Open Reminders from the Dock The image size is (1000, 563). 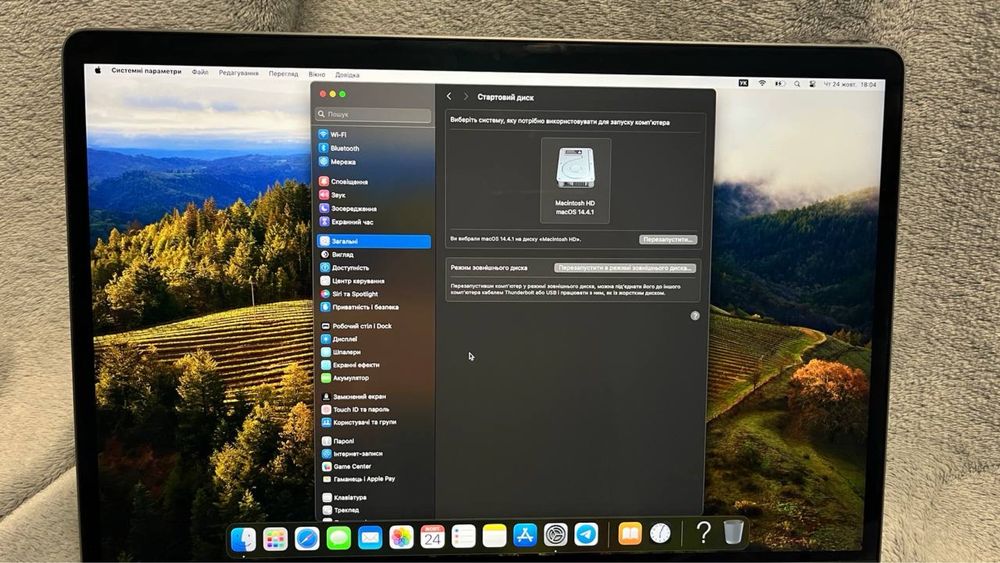[464, 536]
